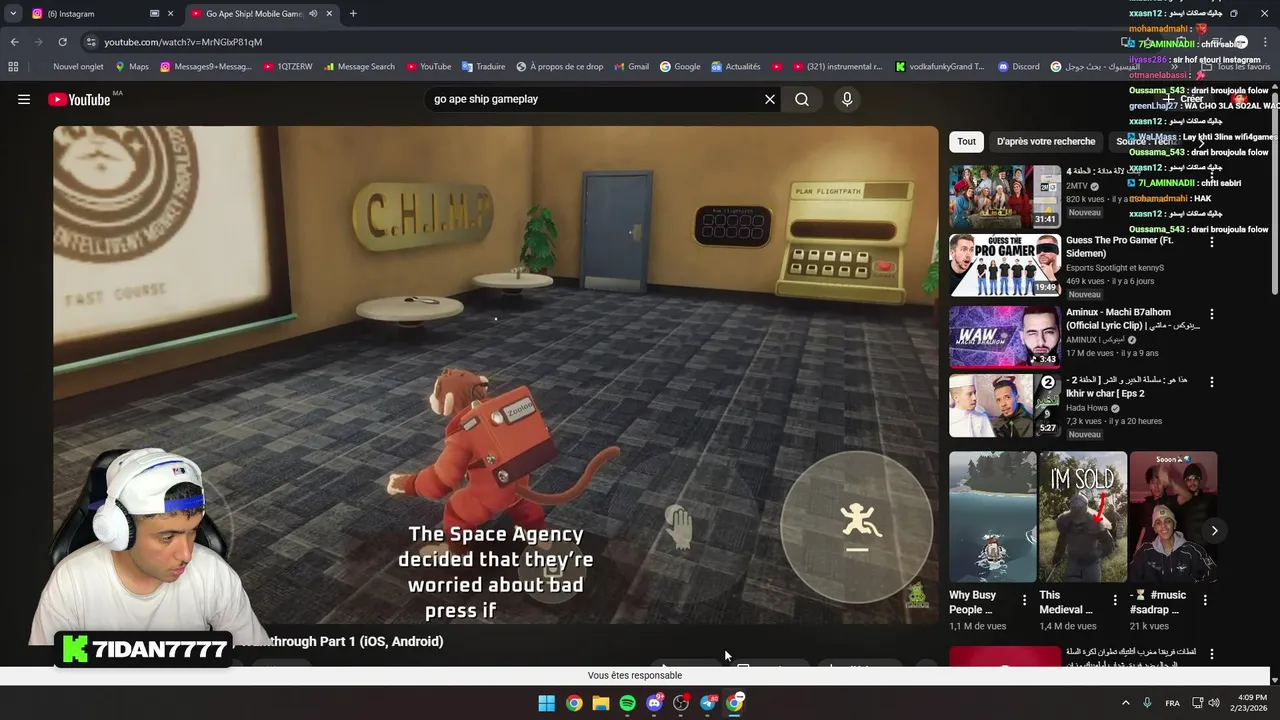Tap the jump control in gameplay video
The height and width of the screenshot is (720, 1280).
(857, 527)
